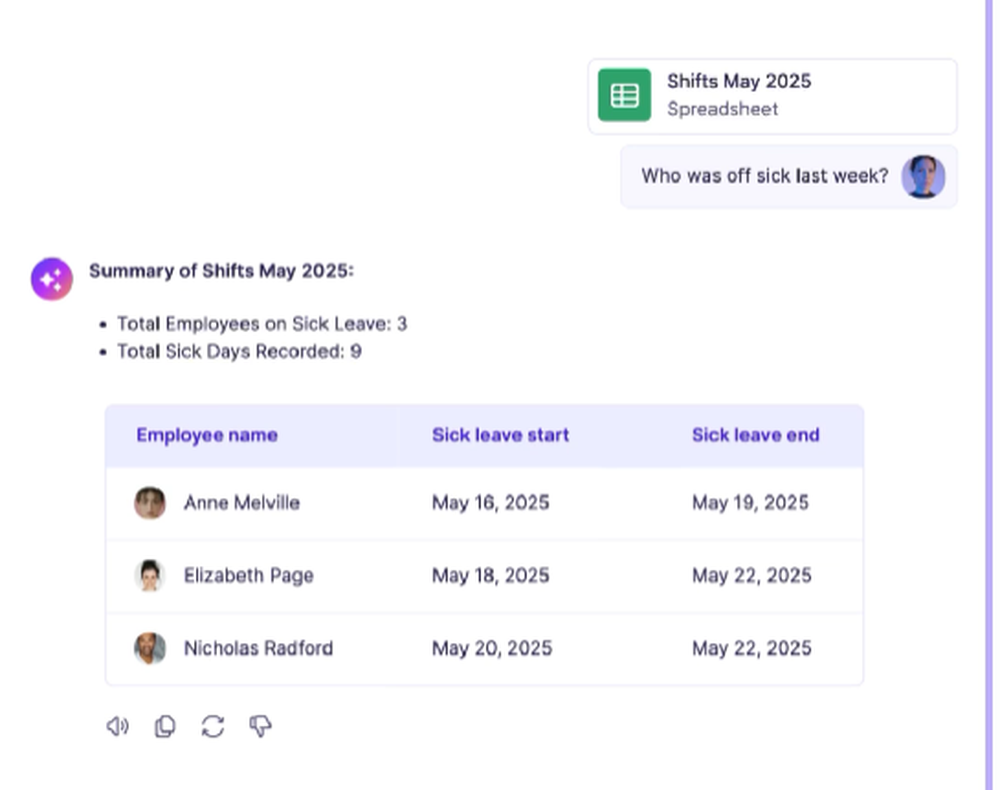Image resolution: width=1000 pixels, height=790 pixels.
Task: Open the Shifts May 2025 attachment card
Action: coord(772,95)
